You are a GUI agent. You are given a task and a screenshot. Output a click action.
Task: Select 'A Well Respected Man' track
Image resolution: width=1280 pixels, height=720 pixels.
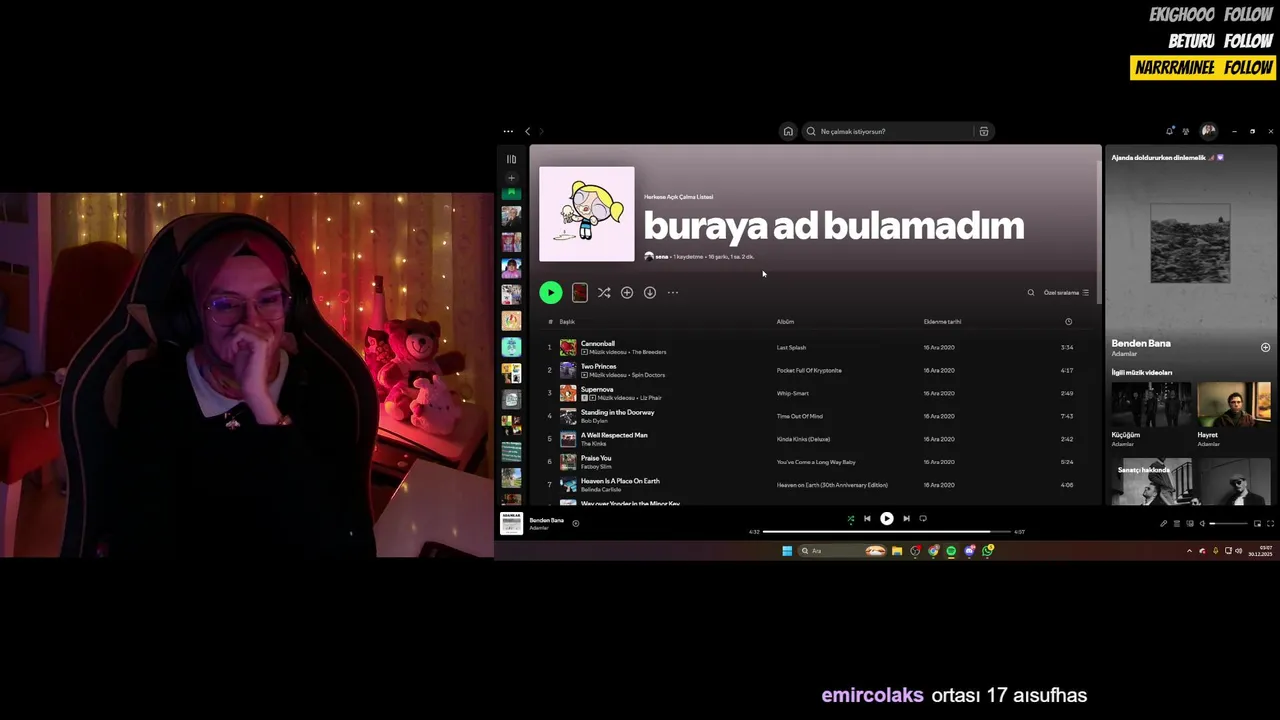[614, 436]
